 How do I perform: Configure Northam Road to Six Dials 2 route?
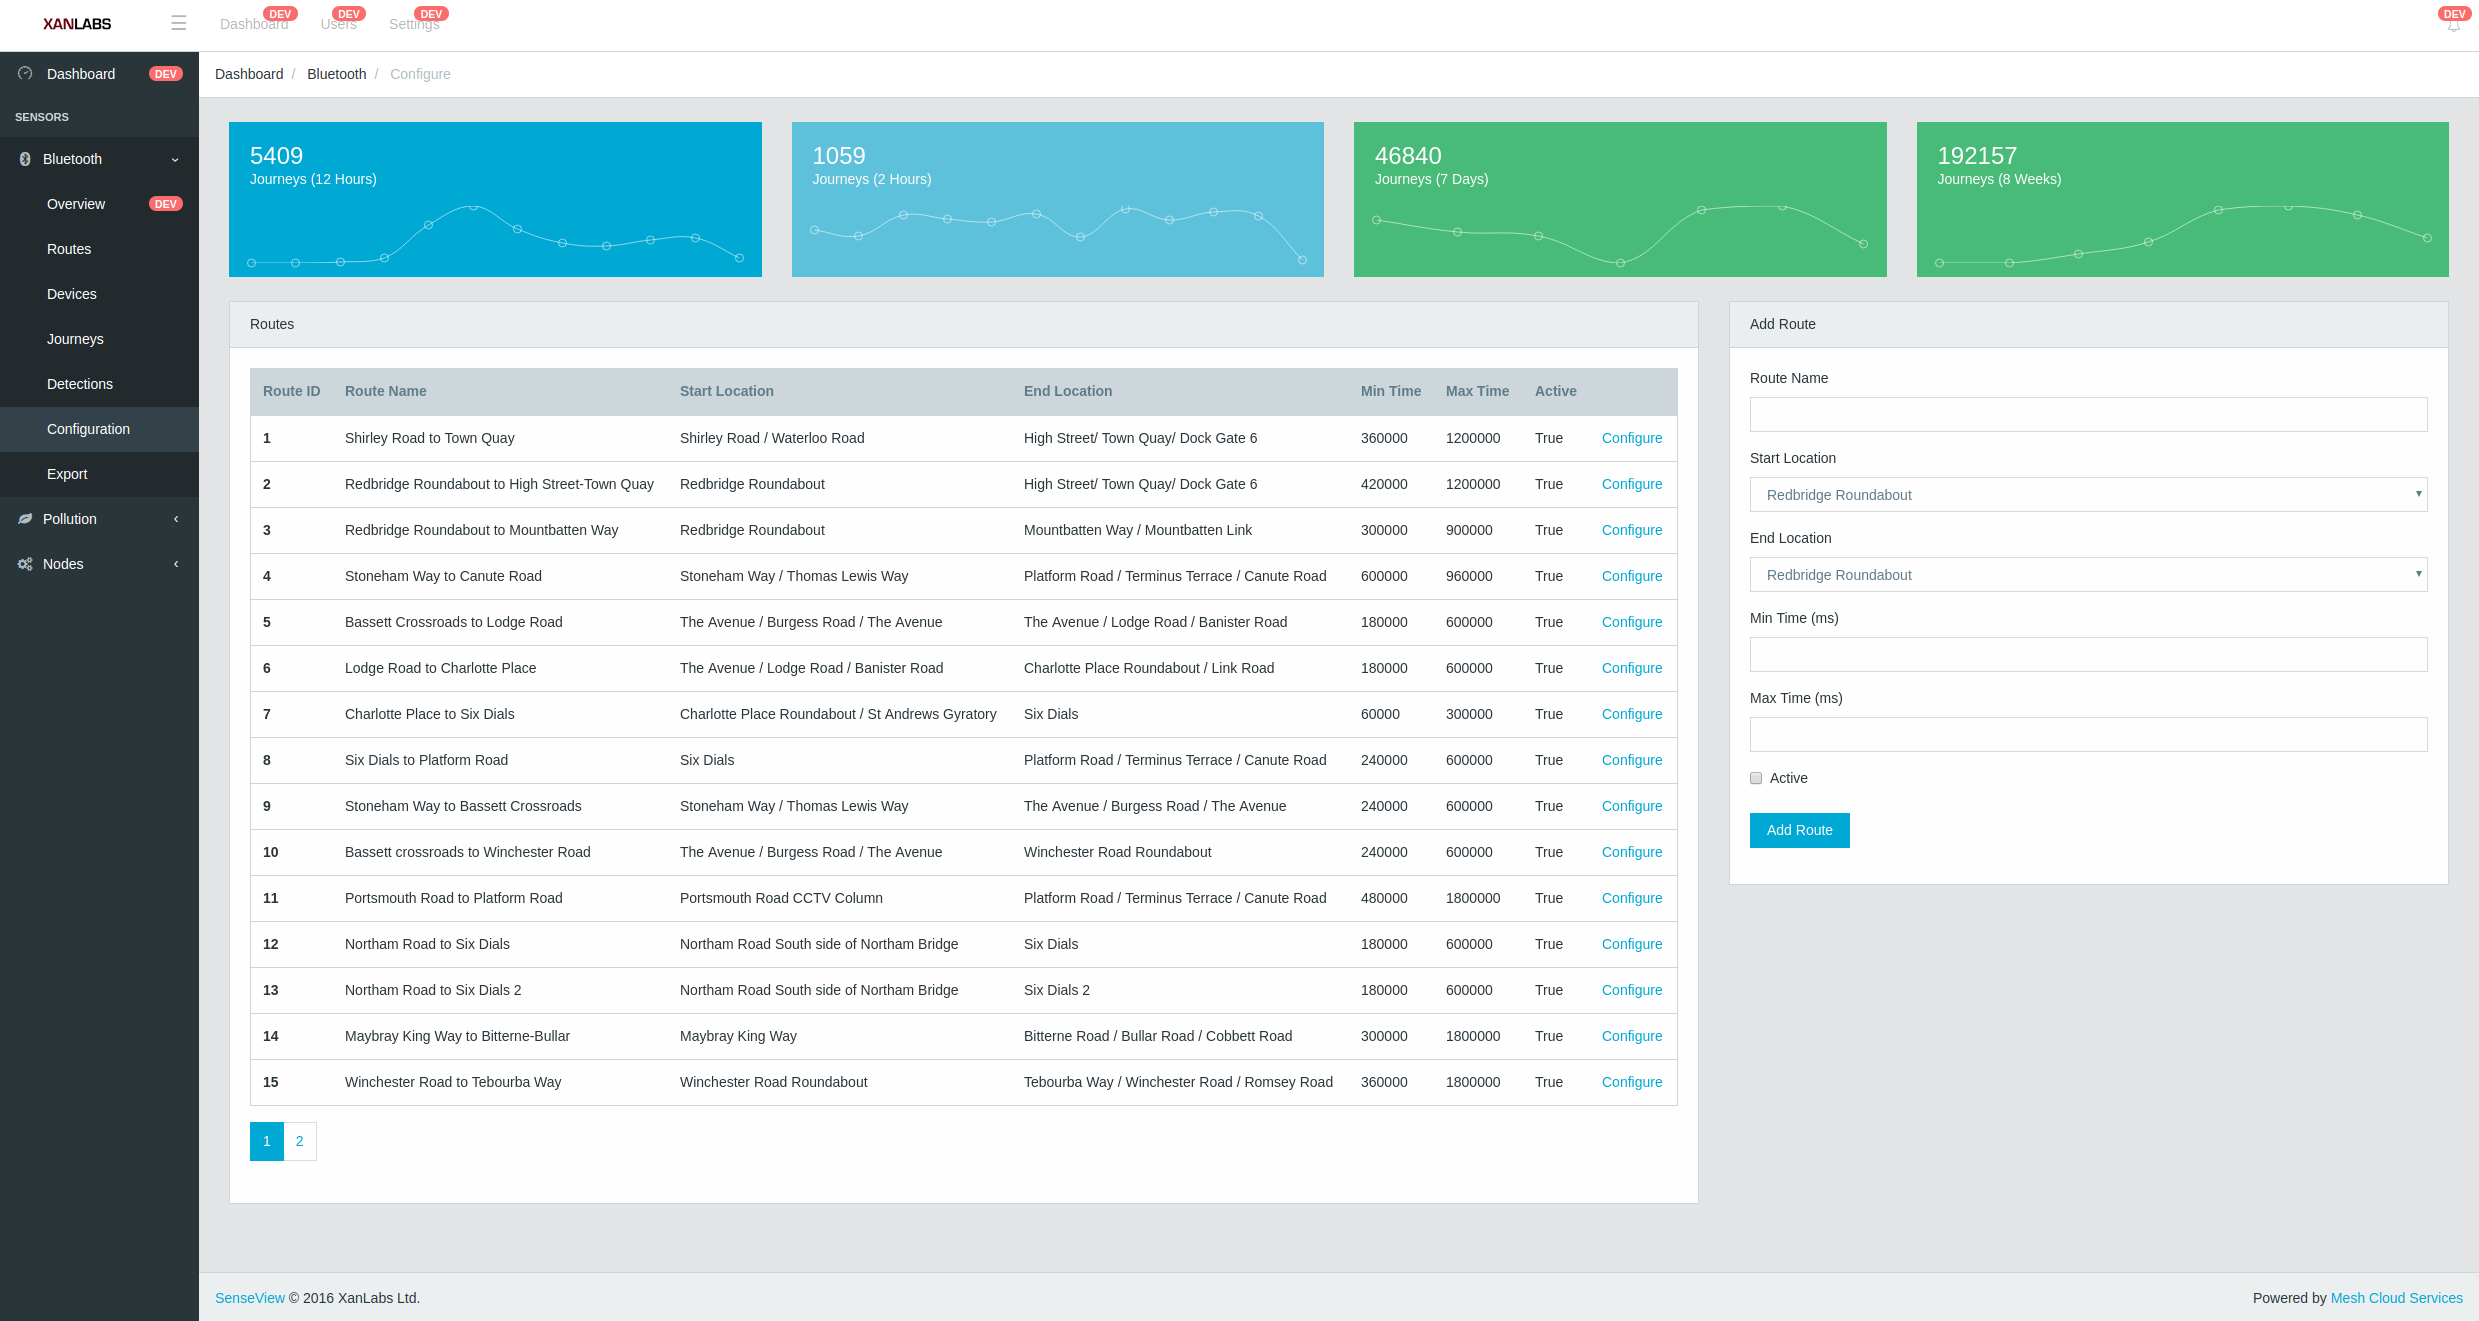(1631, 990)
